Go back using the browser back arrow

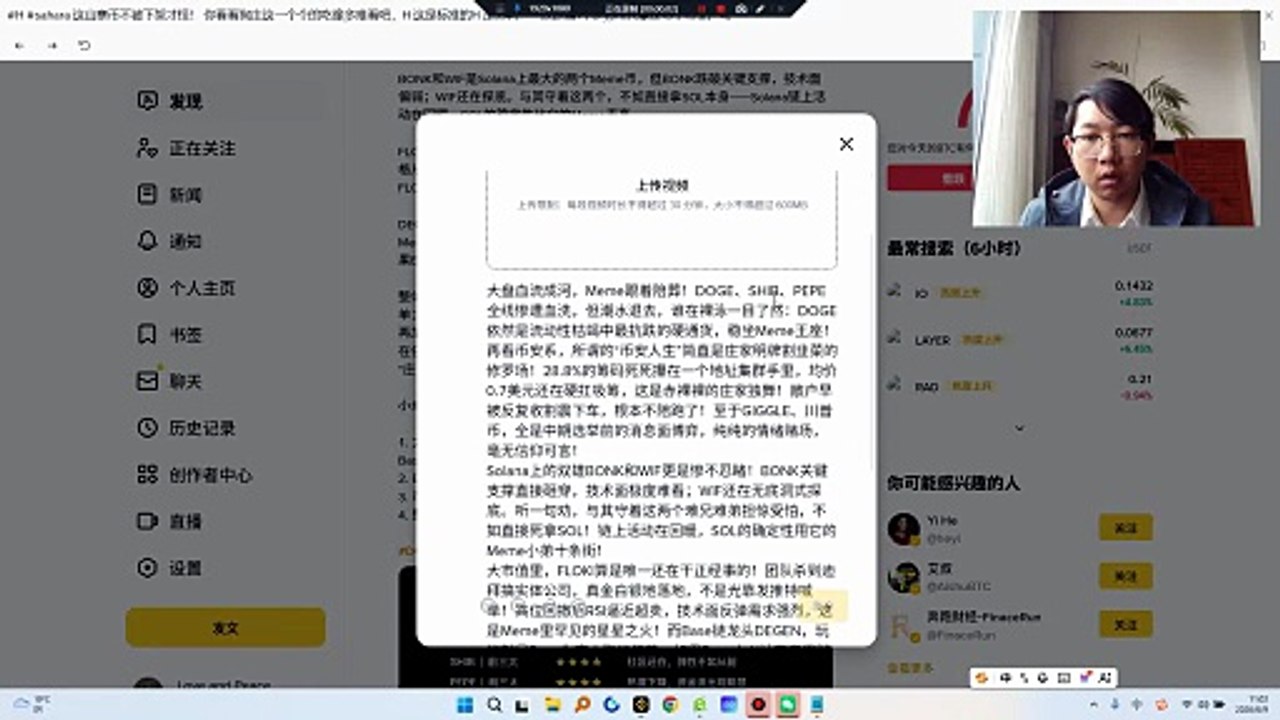tap(19, 46)
